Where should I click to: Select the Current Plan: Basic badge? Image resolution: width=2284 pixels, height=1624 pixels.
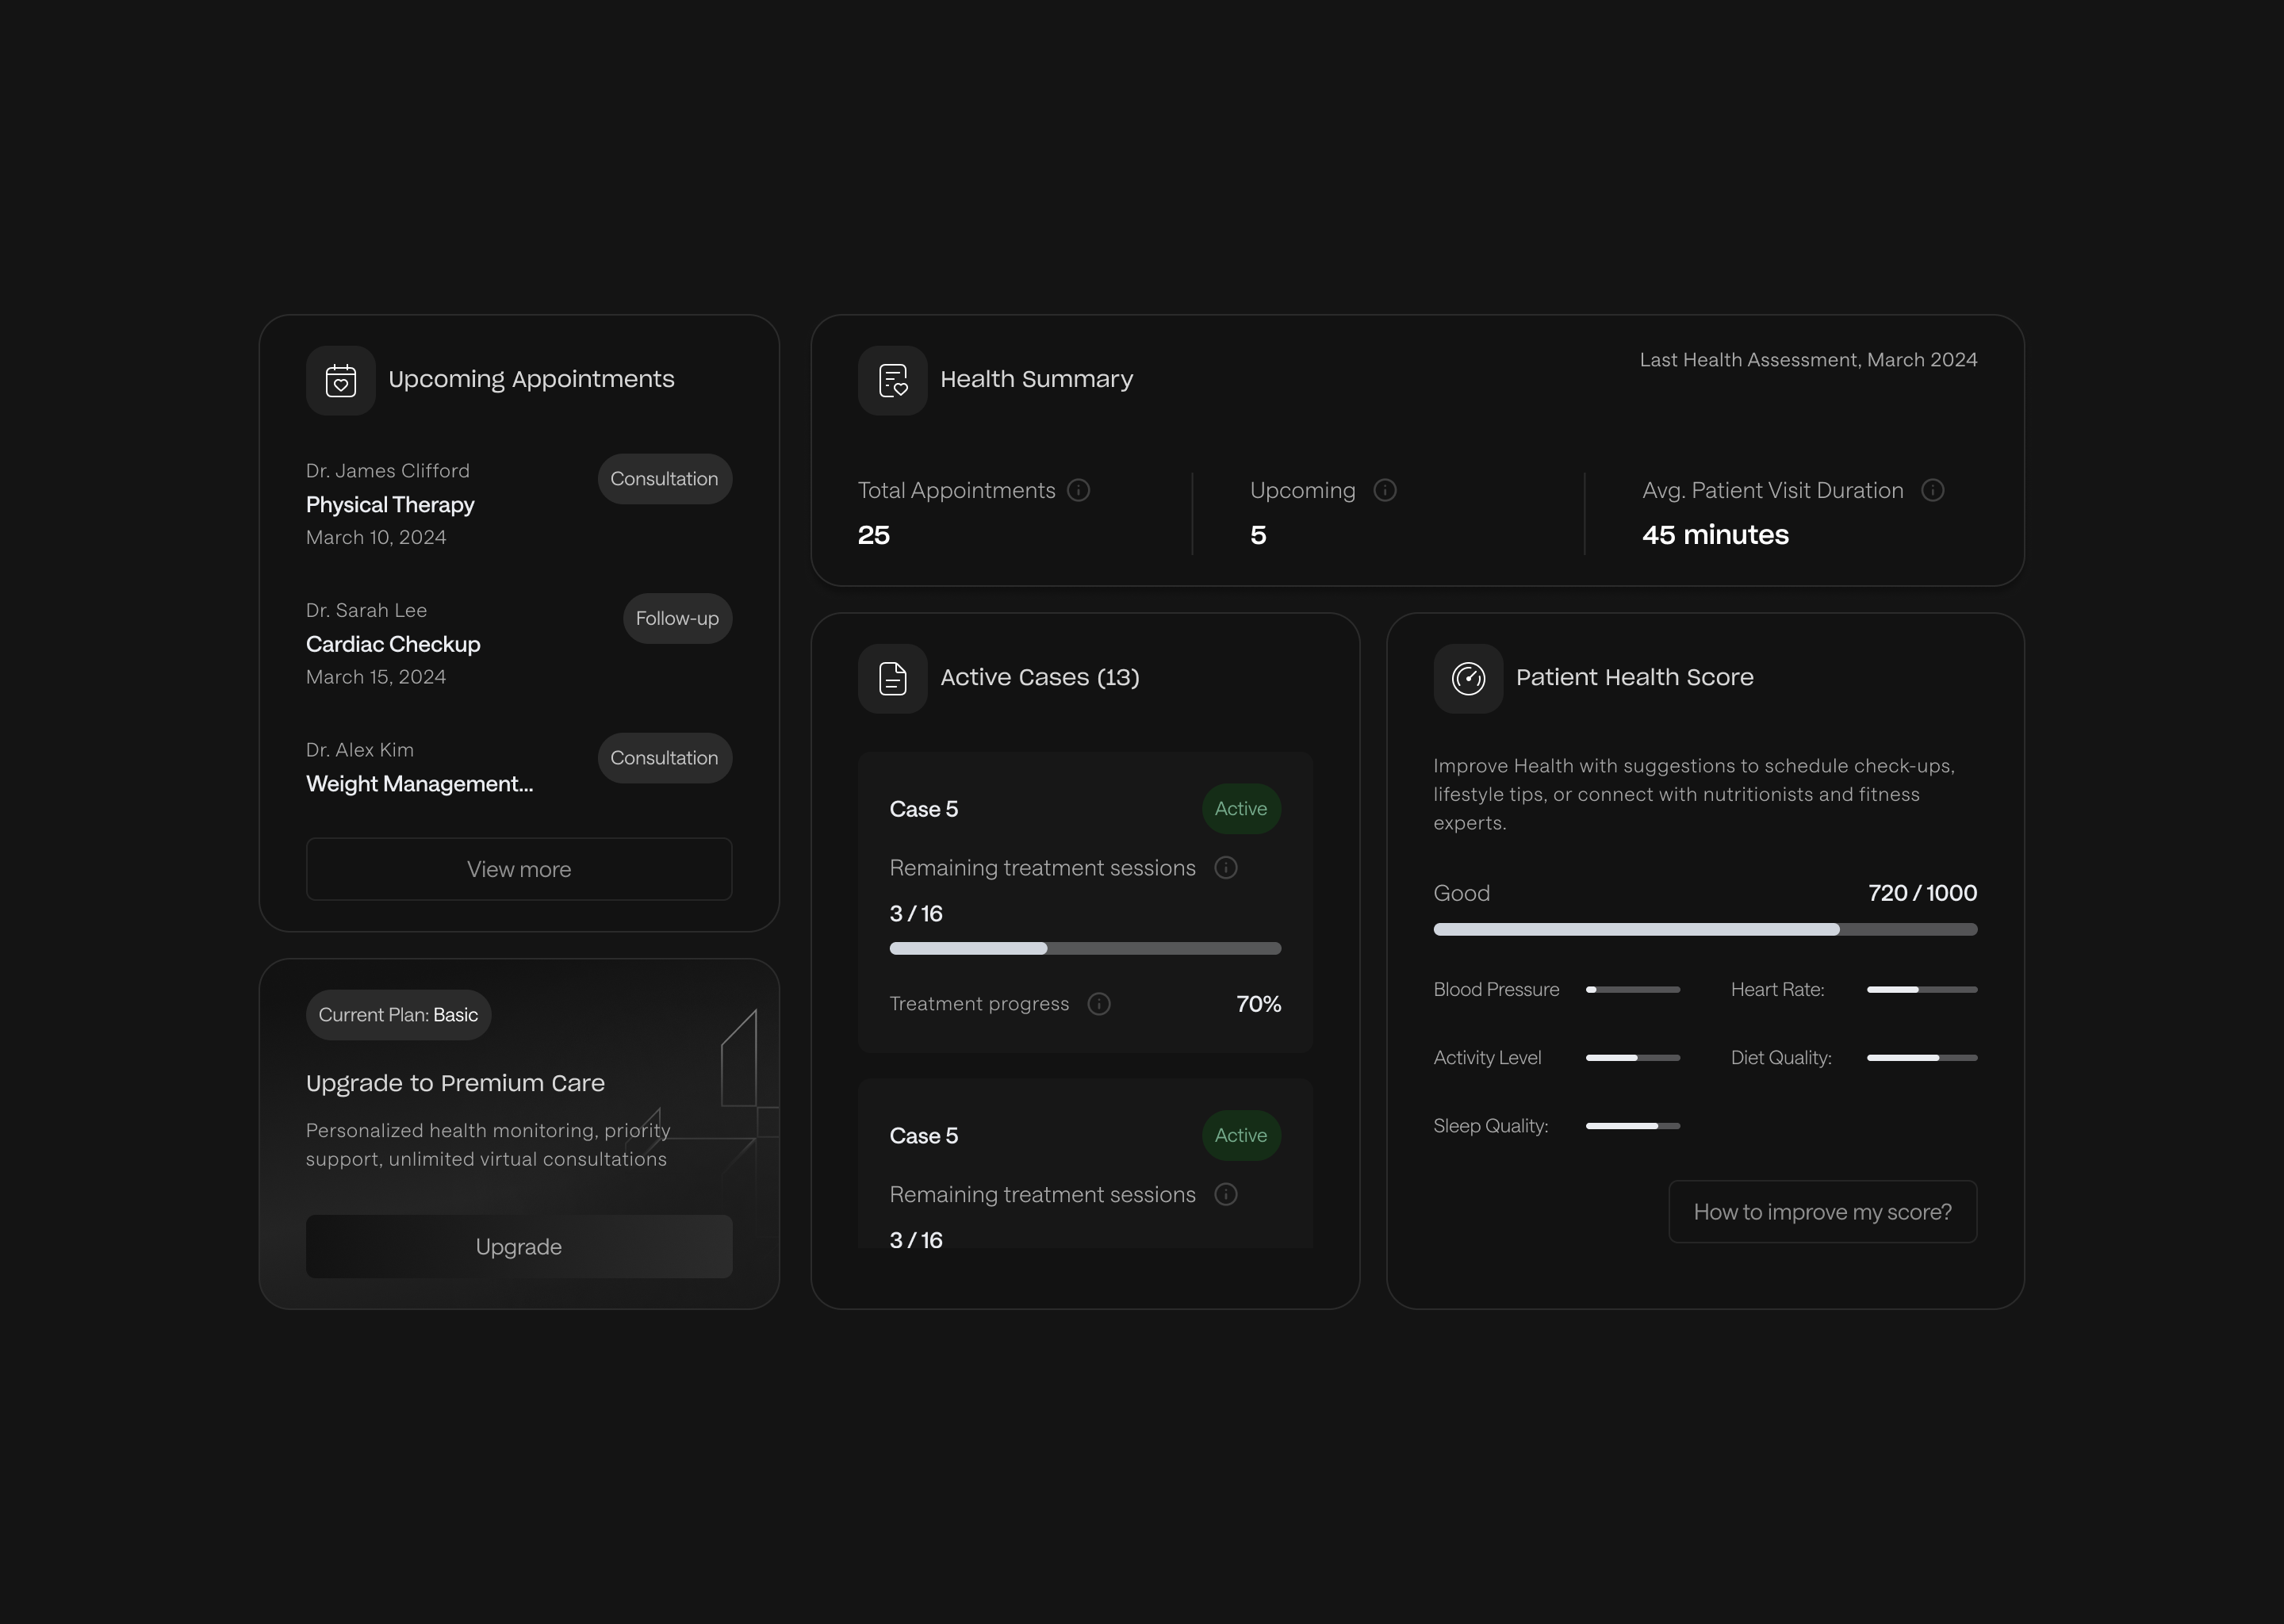point(397,1014)
